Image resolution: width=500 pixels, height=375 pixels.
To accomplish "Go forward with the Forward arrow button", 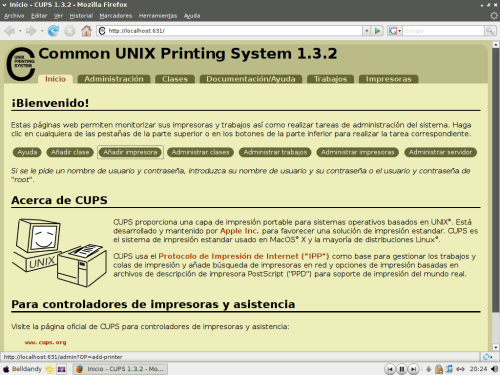I will tap(31, 31).
